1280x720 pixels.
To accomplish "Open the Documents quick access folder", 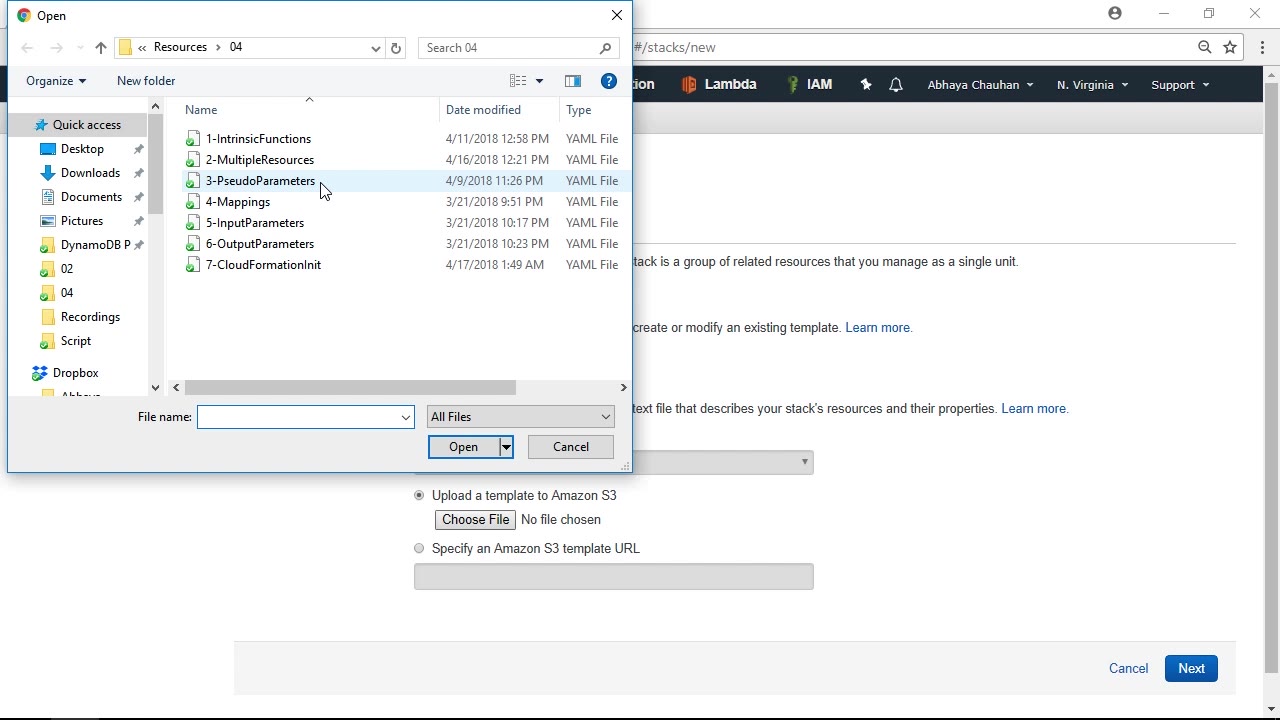I will pos(91,197).
